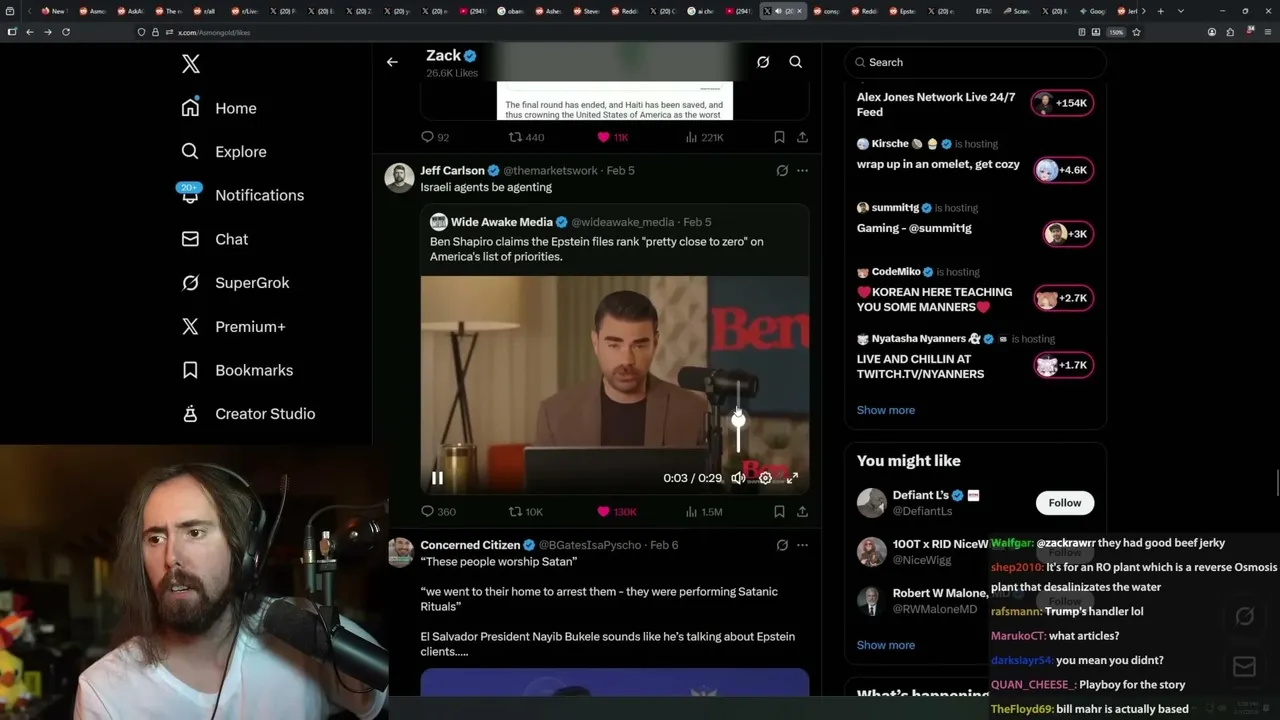The image size is (1280, 720).
Task: Expand the video to fullscreen
Action: pos(792,478)
